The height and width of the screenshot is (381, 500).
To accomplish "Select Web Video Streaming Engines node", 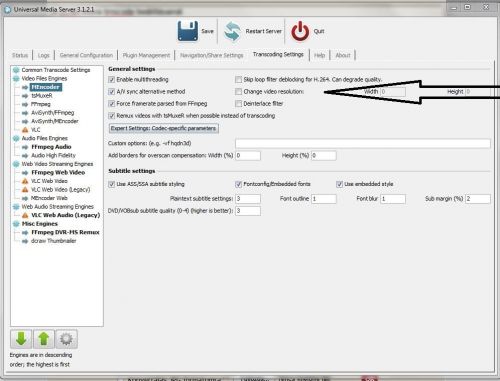I will tap(57, 164).
